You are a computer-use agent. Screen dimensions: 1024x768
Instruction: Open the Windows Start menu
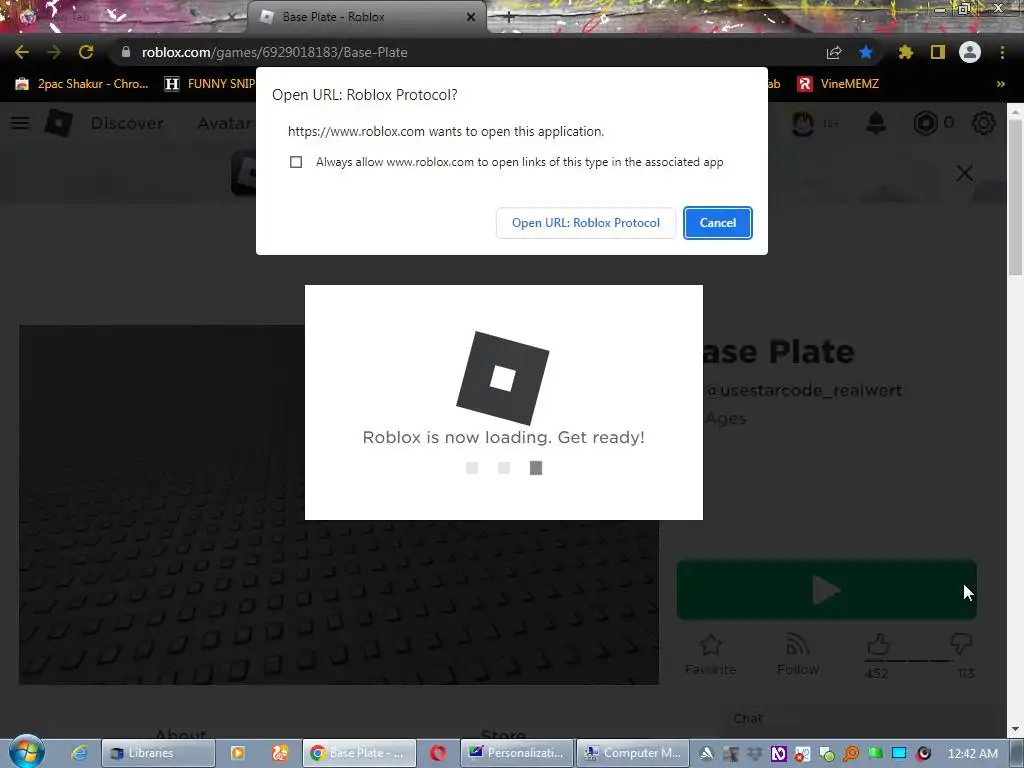[27, 753]
